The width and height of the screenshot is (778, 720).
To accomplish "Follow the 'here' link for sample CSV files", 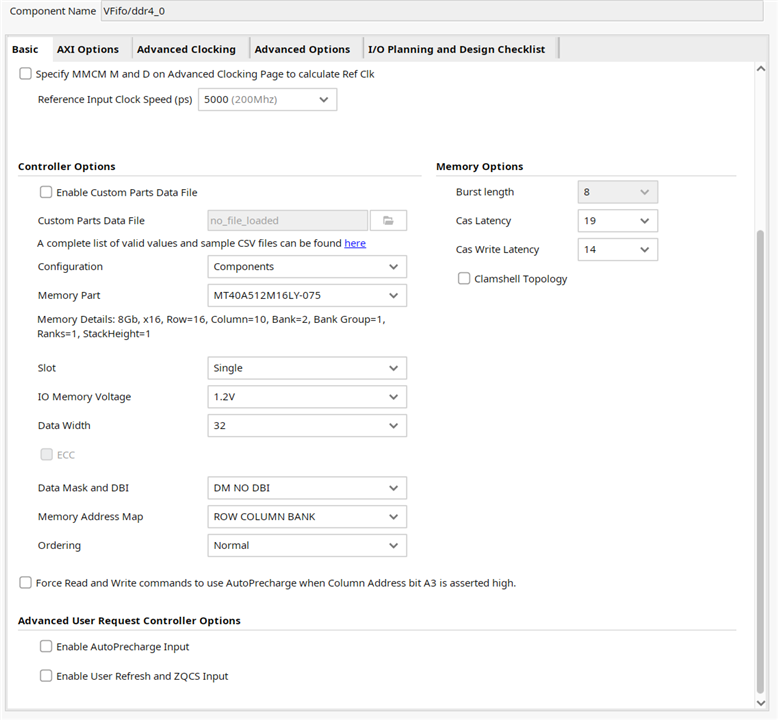I will click(x=355, y=243).
